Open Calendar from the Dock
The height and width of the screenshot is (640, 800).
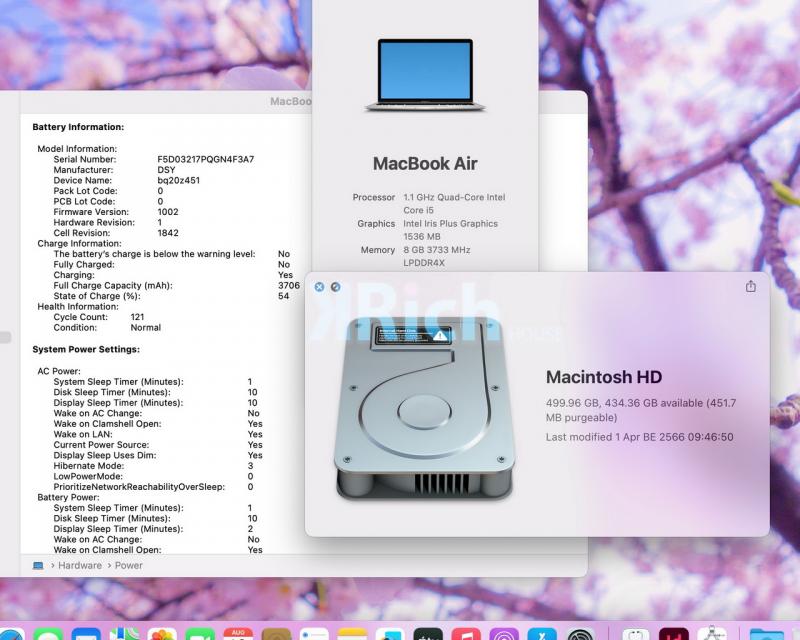238,634
